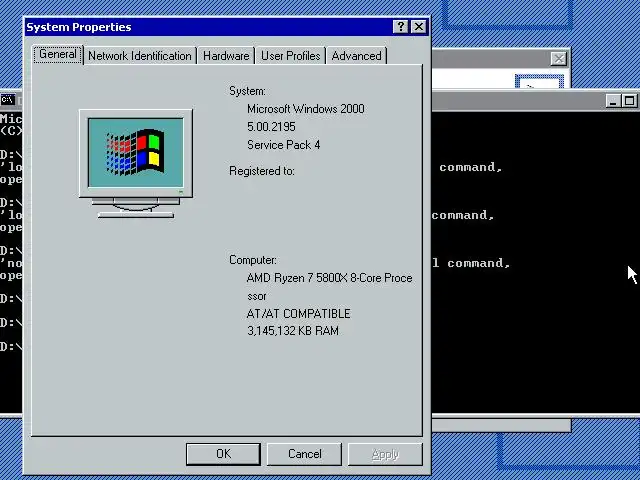Click the '3,145,132 KB RAM' value

pos(293,331)
